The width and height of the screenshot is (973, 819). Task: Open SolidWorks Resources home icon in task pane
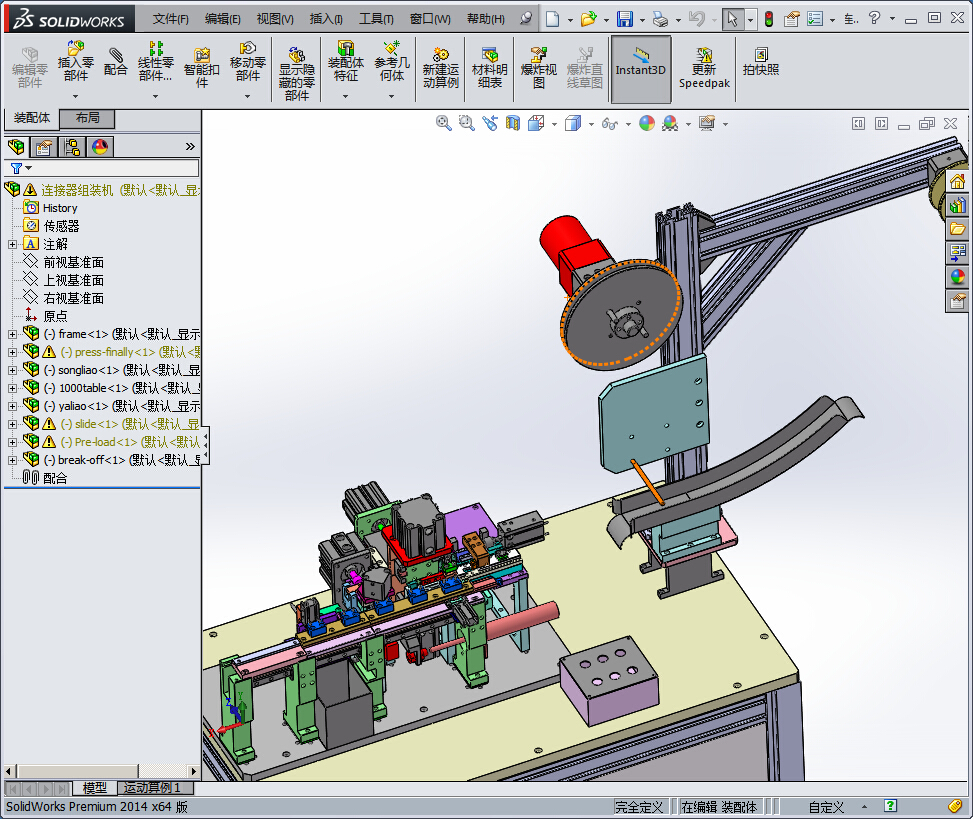click(x=957, y=182)
